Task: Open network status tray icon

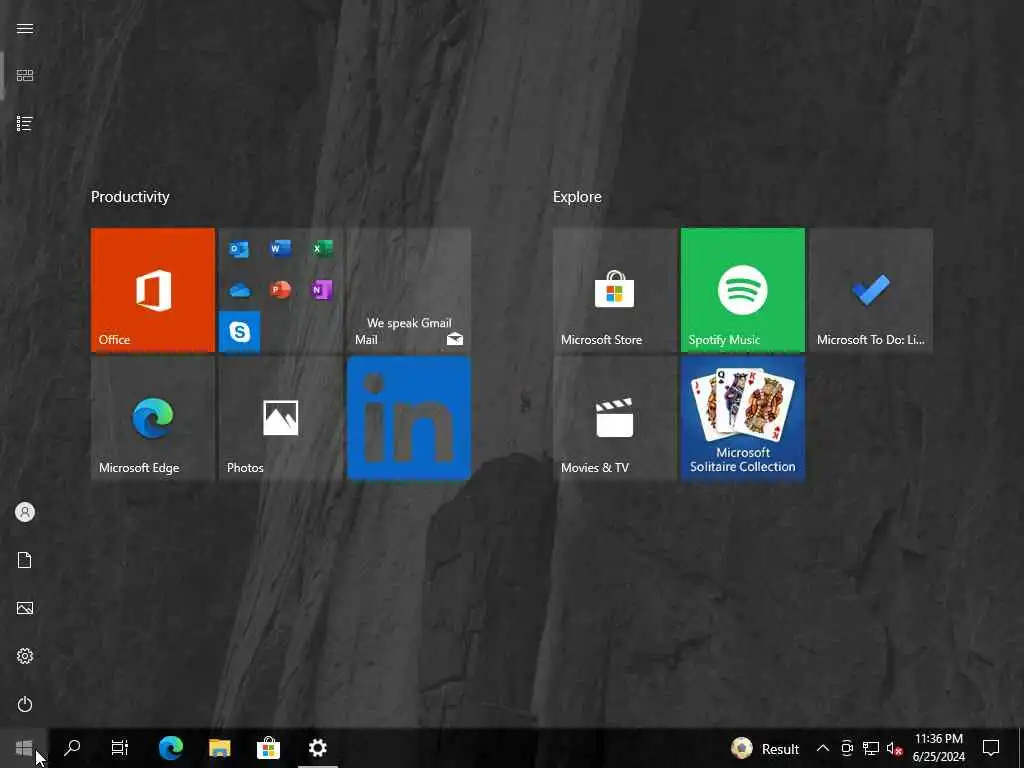Action: click(871, 748)
